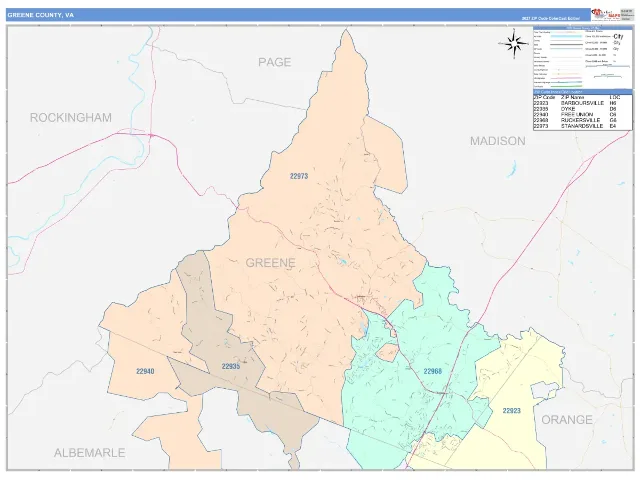640x480 pixels.
Task: Click the pink line sample in the legend
Action: tap(566, 78)
